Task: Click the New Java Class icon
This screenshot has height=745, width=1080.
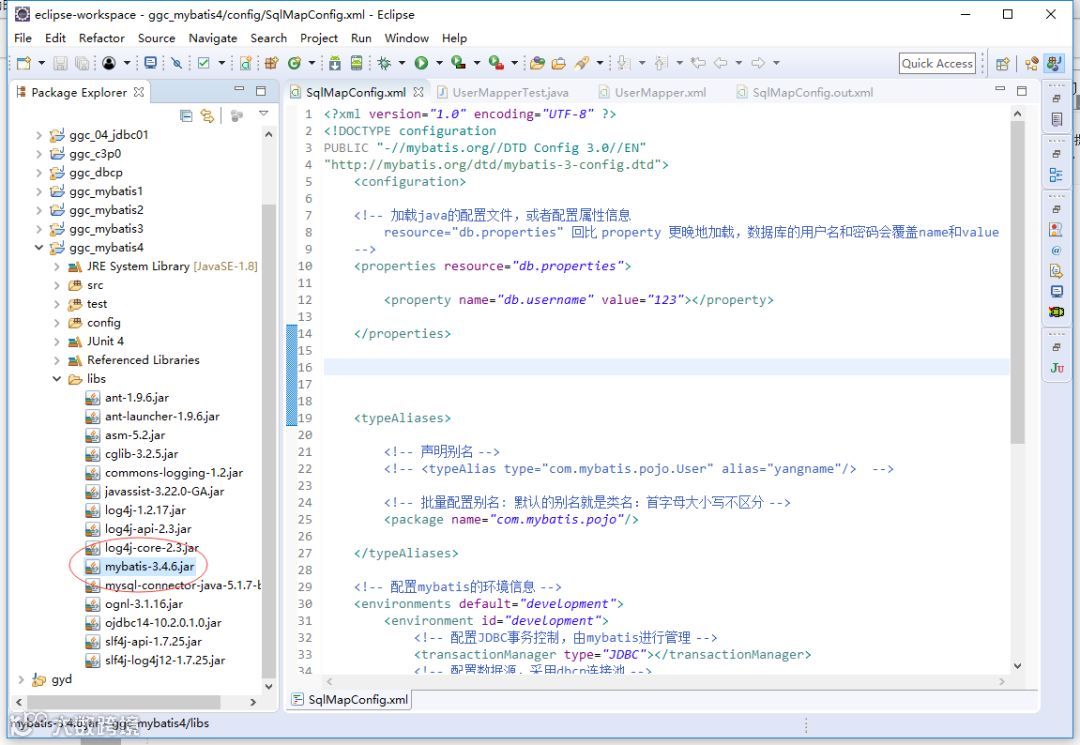Action: (296, 63)
